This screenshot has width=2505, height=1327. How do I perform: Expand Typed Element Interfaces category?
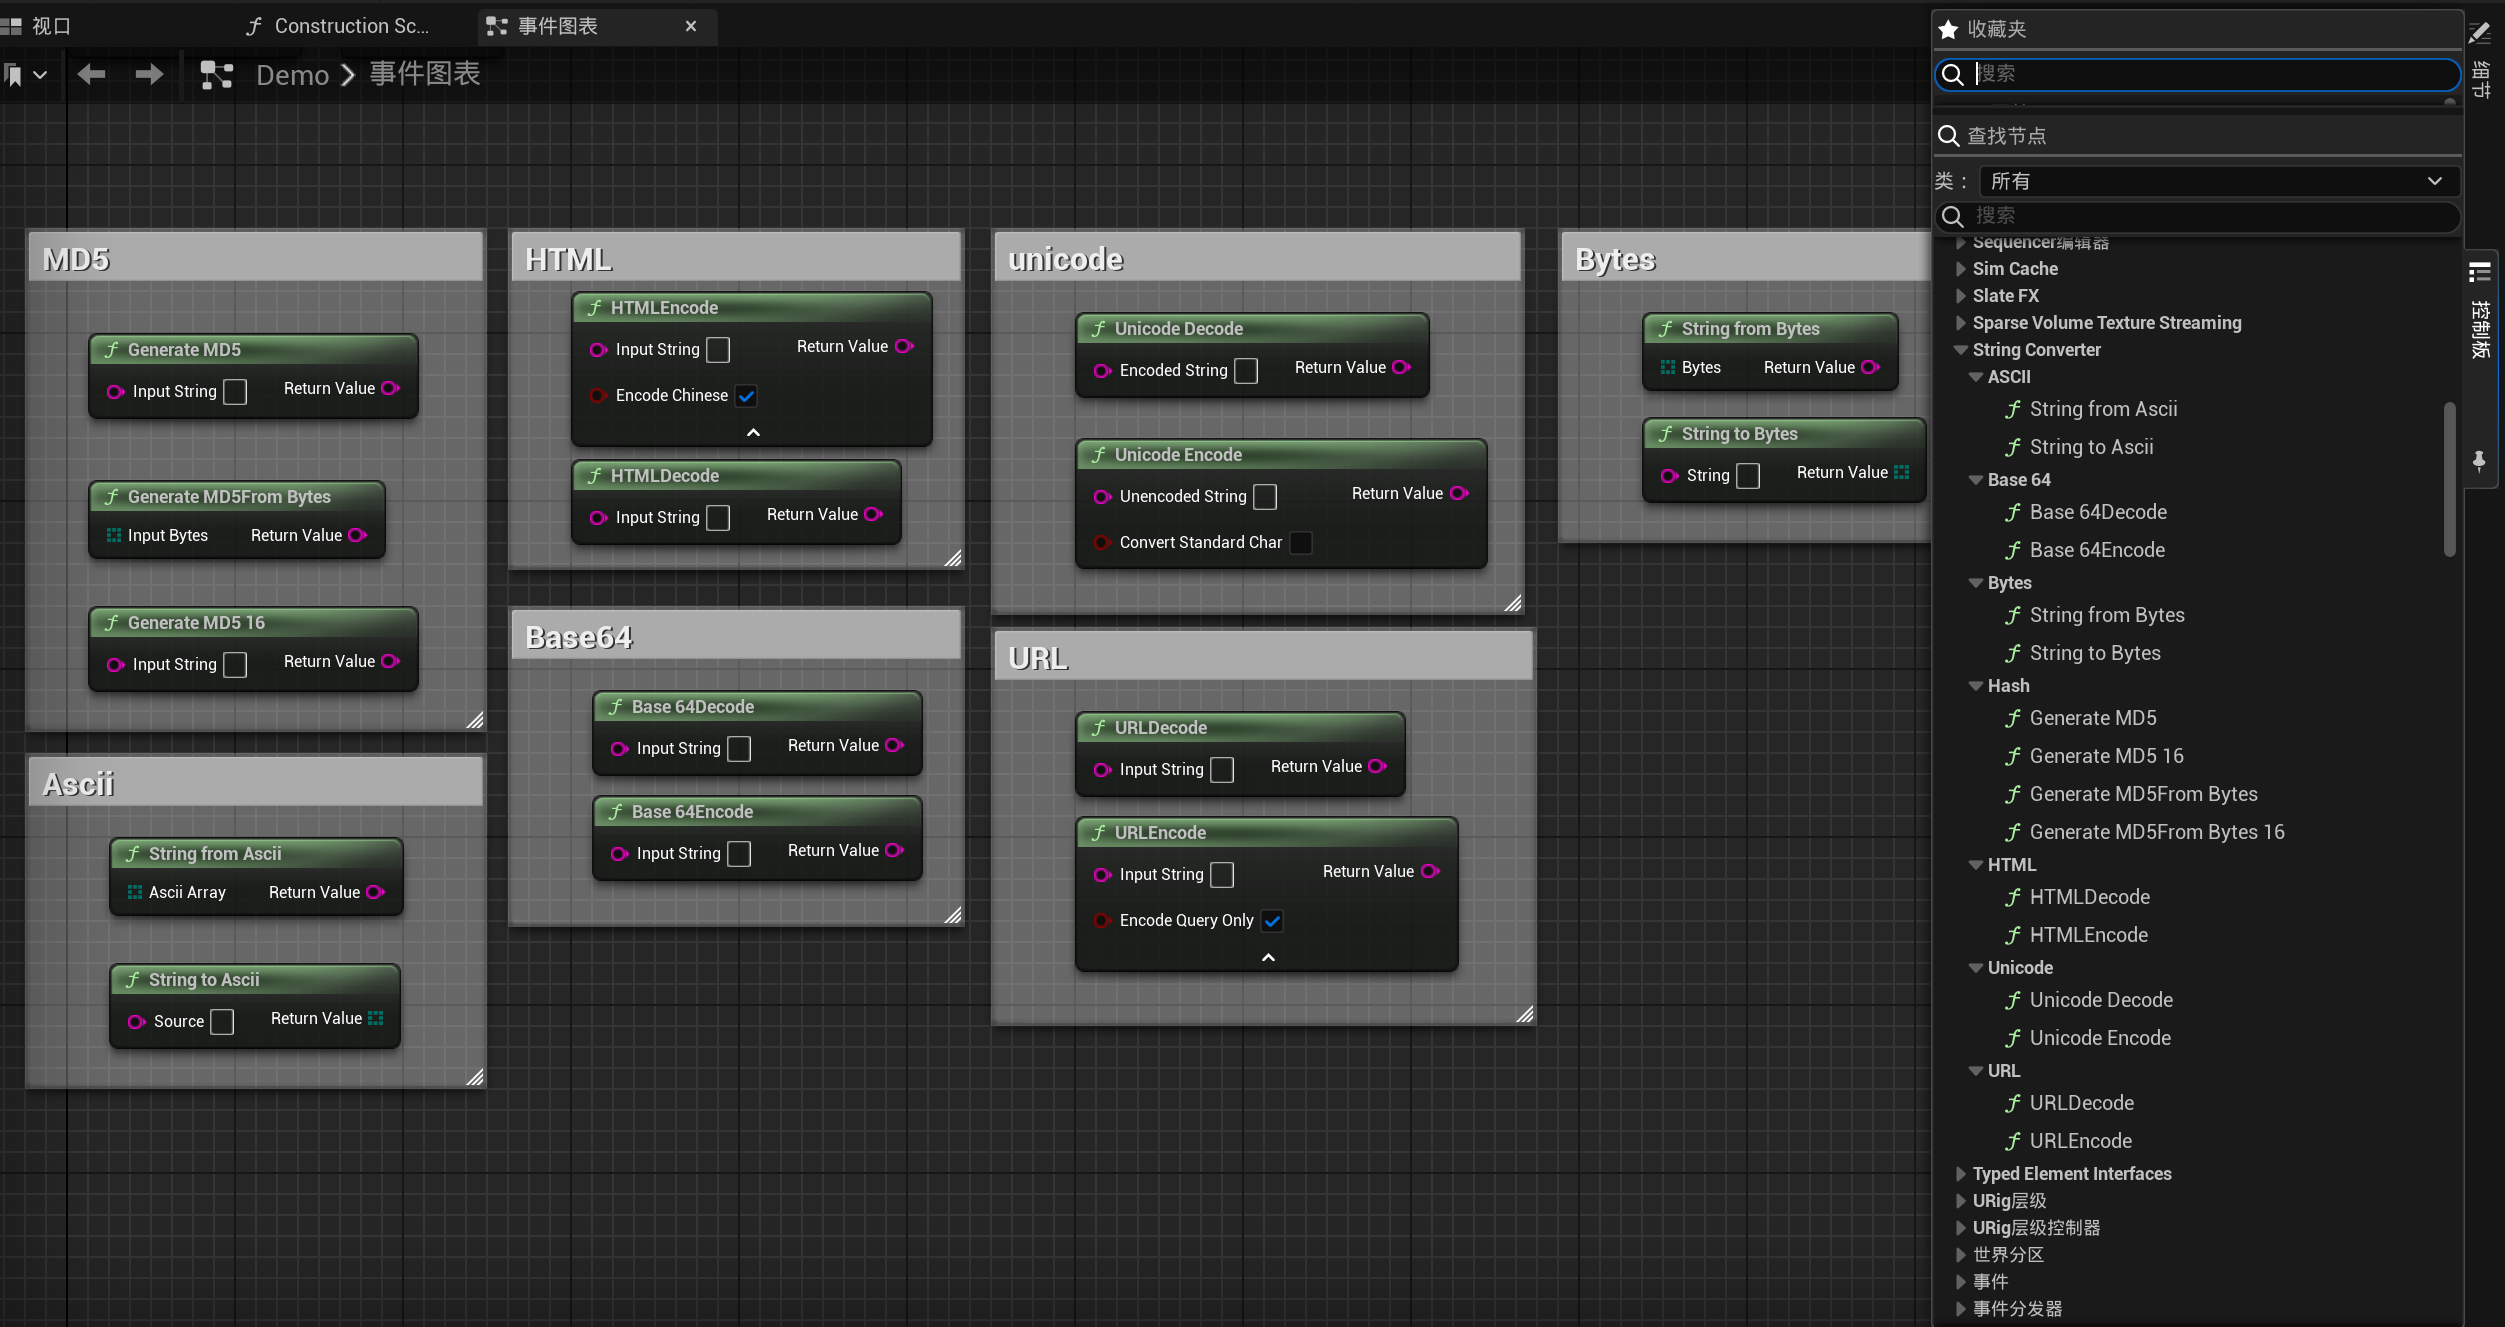point(1960,1174)
